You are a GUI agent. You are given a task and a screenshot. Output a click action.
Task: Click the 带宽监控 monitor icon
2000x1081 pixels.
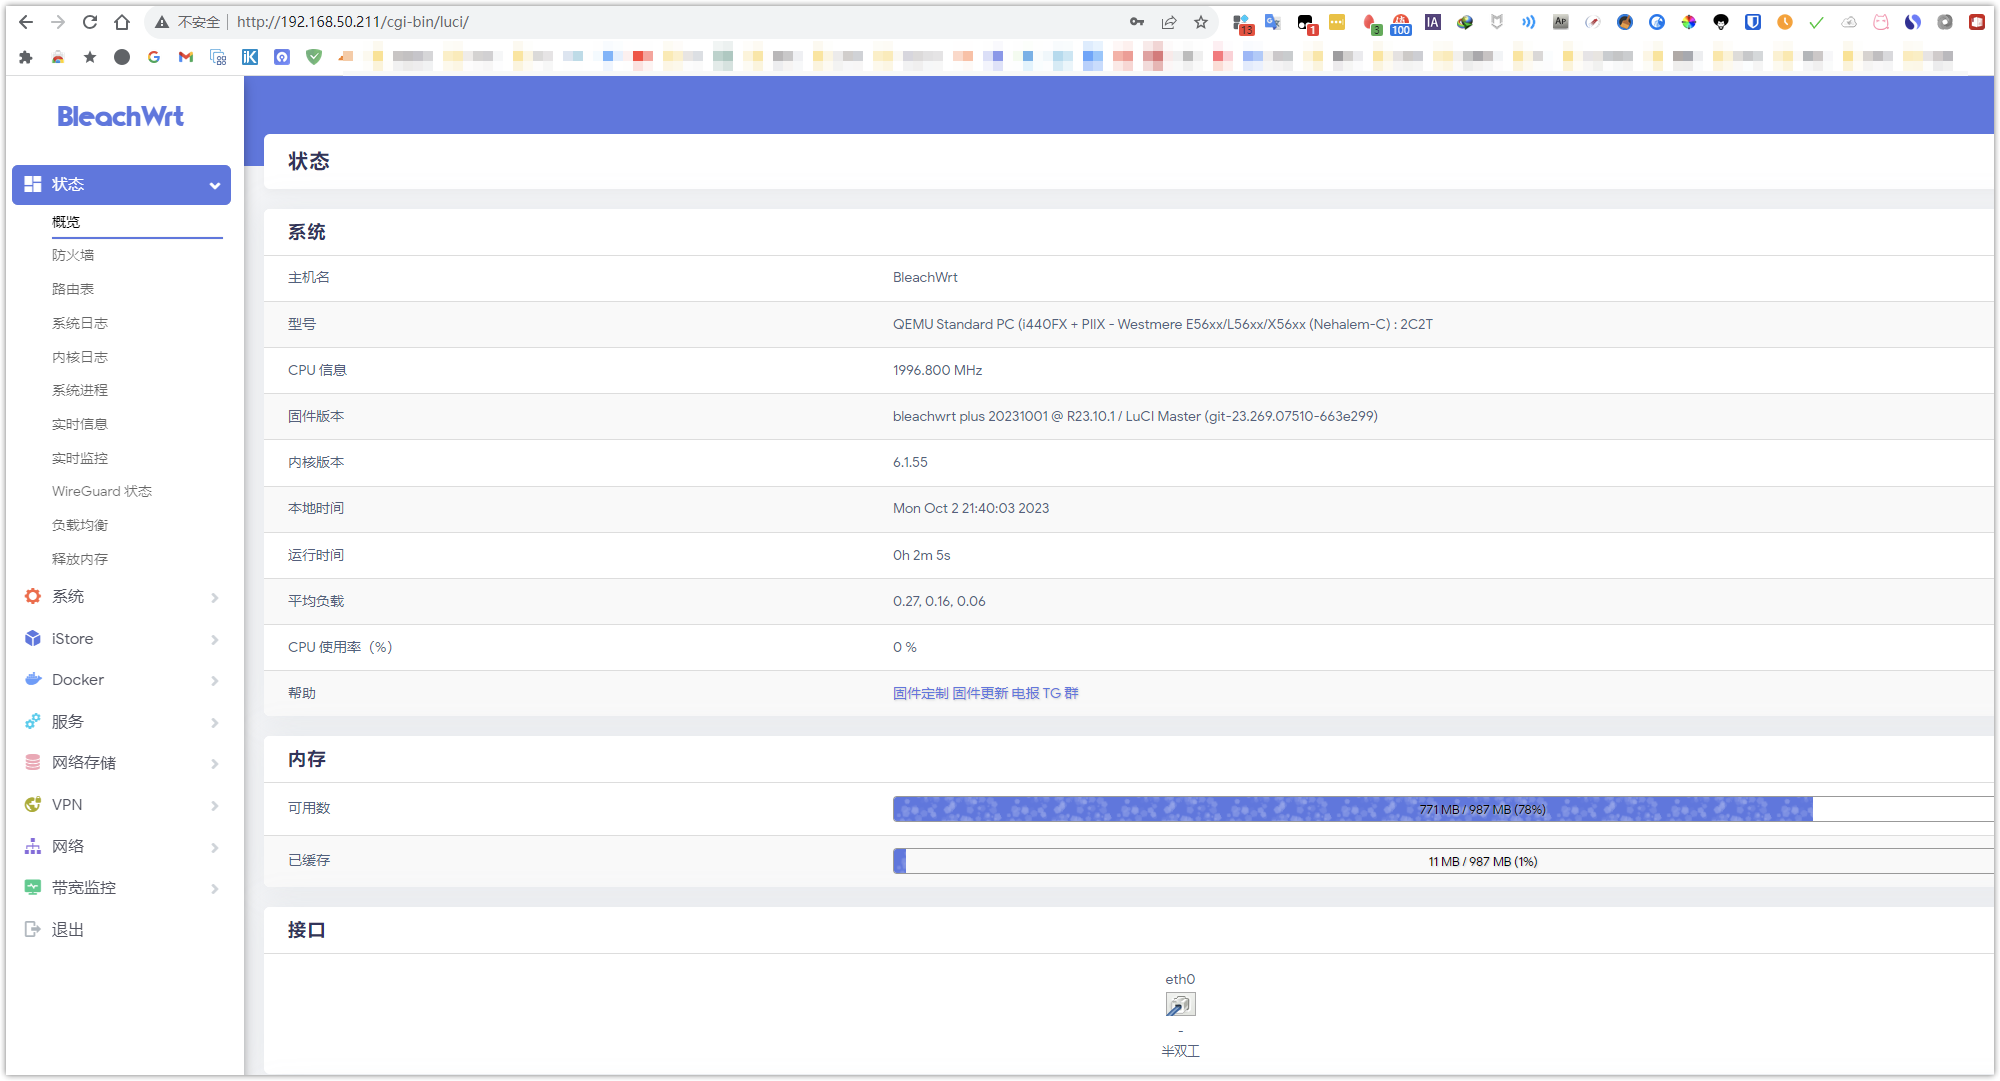33,887
